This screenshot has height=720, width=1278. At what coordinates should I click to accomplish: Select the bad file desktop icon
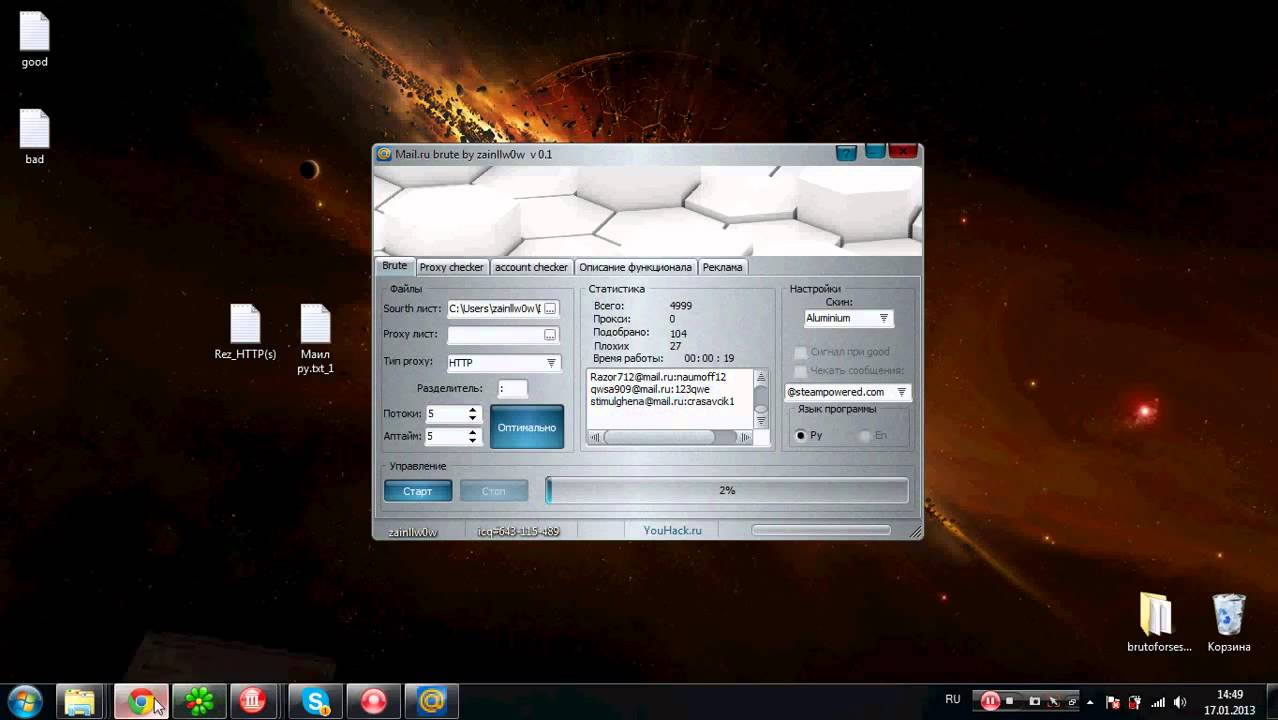(34, 137)
